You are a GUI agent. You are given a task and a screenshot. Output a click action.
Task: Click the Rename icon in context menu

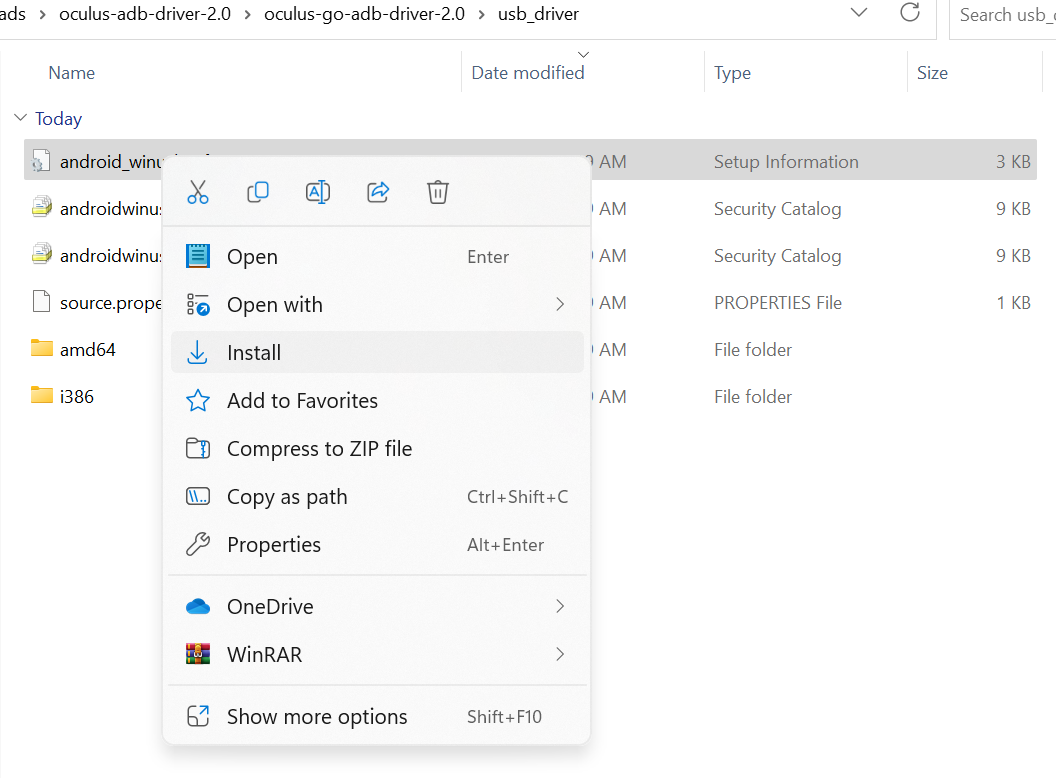[x=318, y=192]
